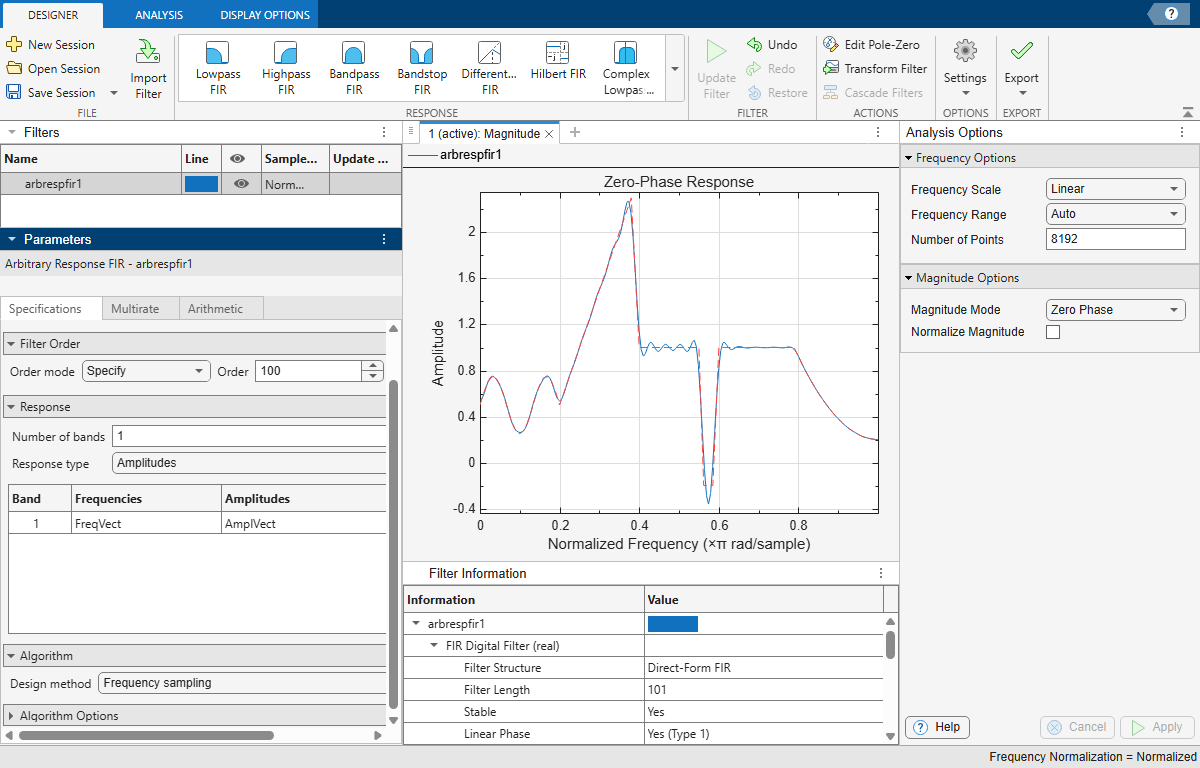Choose the Differentiator FIR response

pyautogui.click(x=490, y=69)
